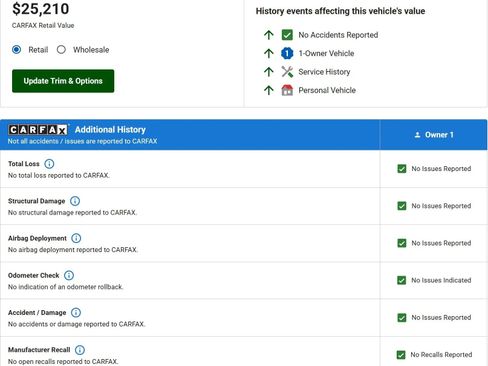Screen dimensions: 488x366
Task: Click the Service History wrench icon
Action: 287,72
